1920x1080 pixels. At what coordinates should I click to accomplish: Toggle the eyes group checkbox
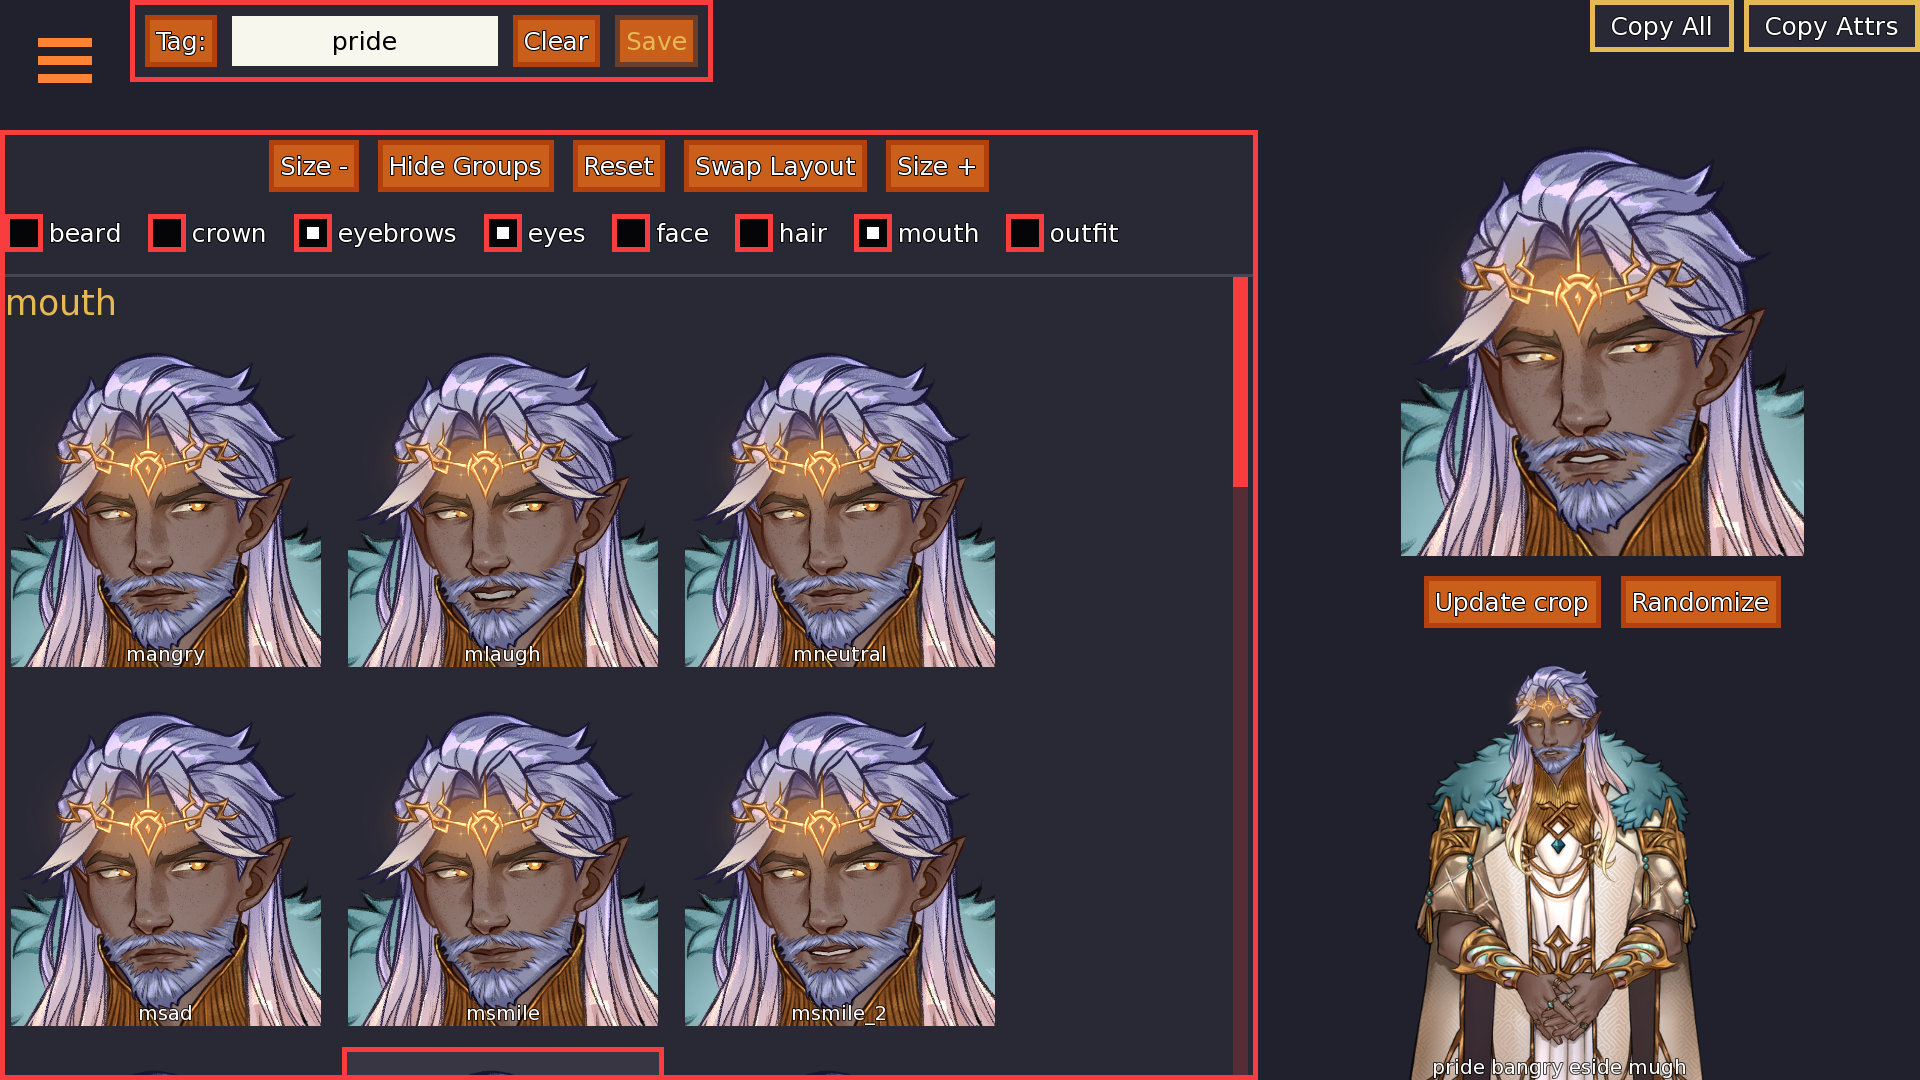(503, 233)
